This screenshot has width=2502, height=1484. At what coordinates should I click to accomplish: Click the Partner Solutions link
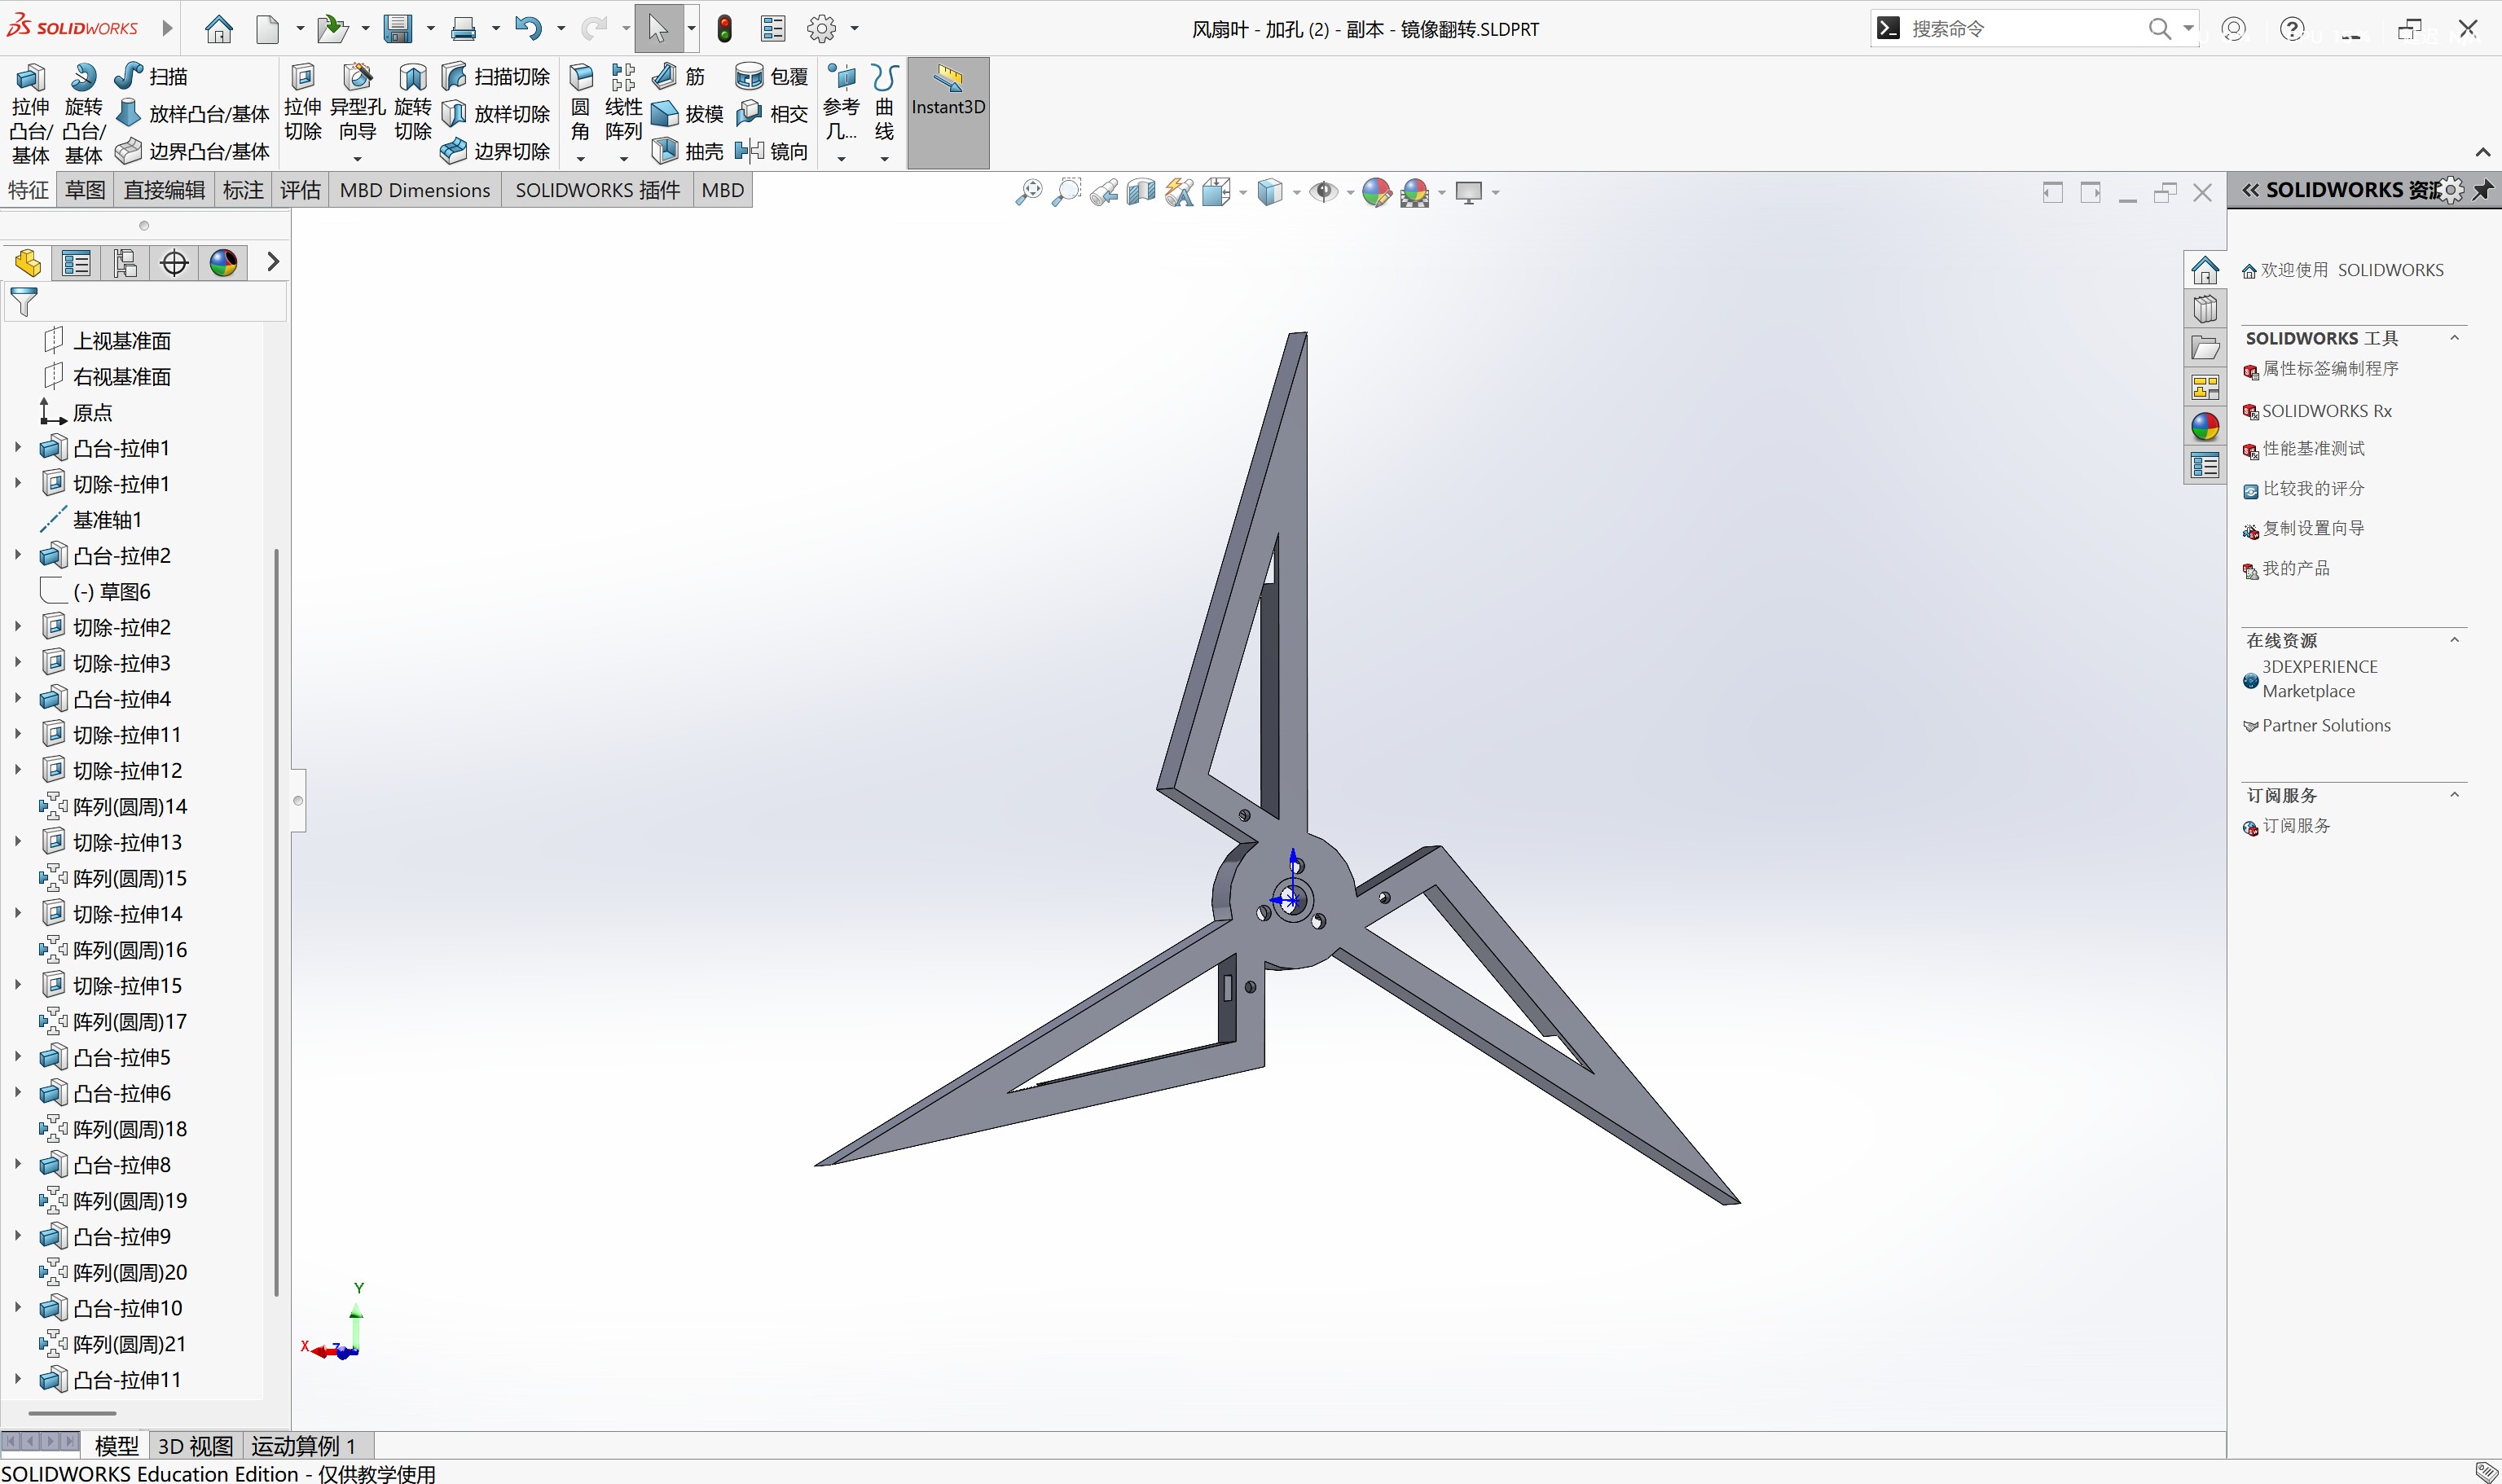click(2325, 726)
